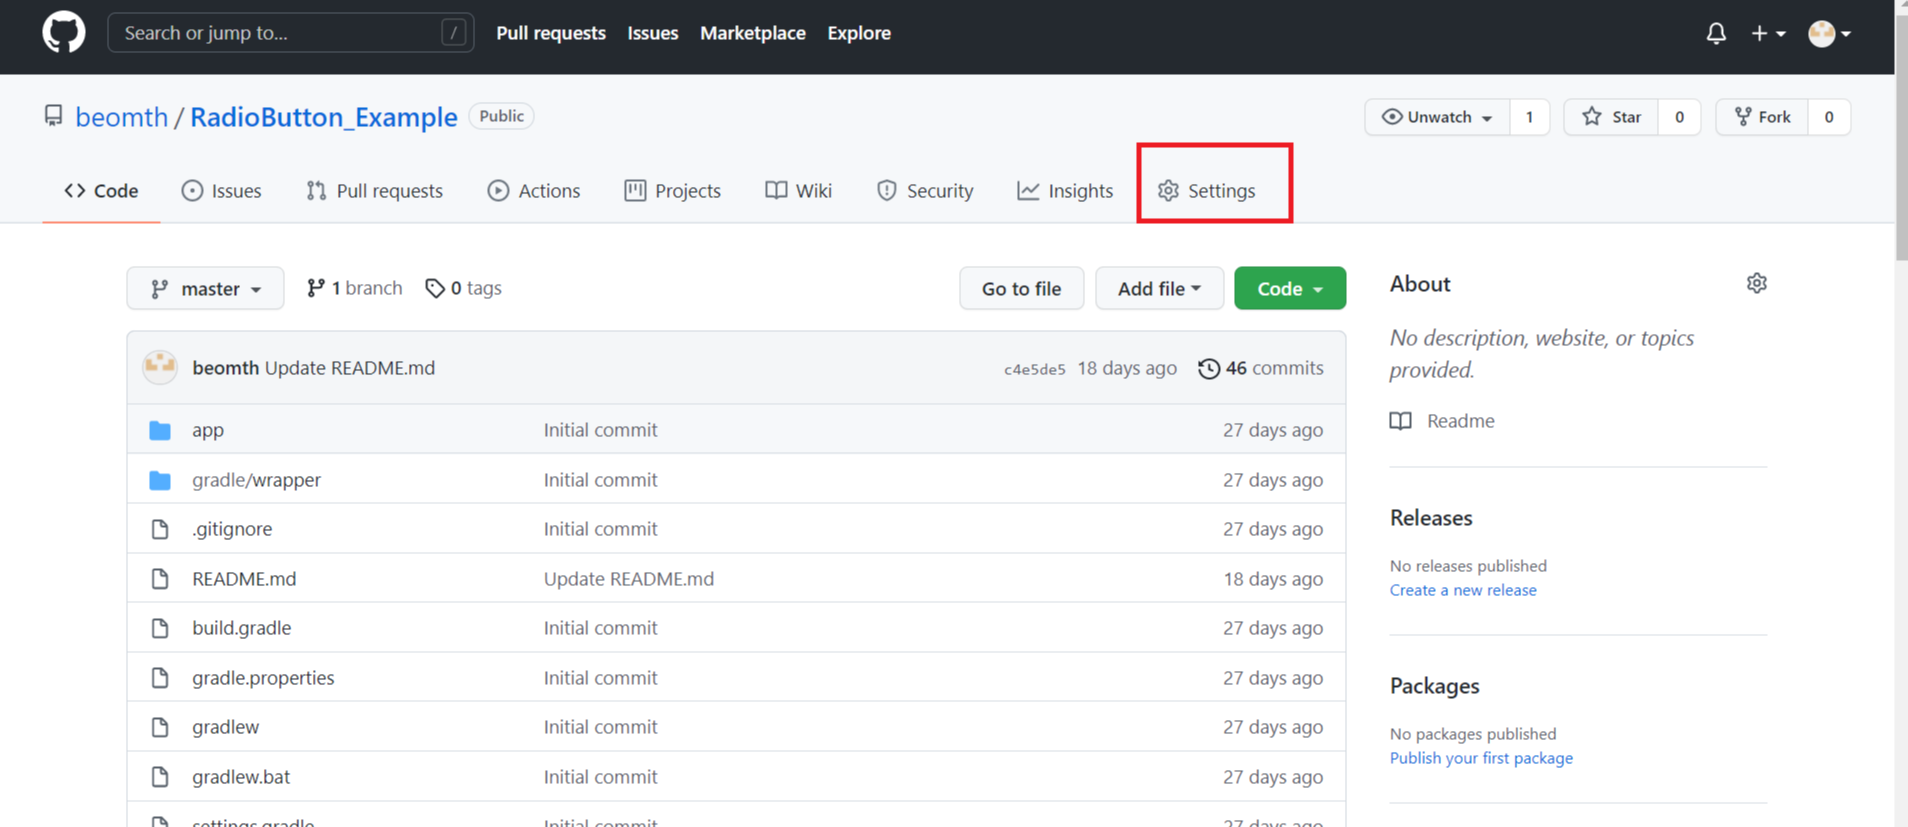Open the build.gradle file
This screenshot has width=1908, height=827.
242,628
